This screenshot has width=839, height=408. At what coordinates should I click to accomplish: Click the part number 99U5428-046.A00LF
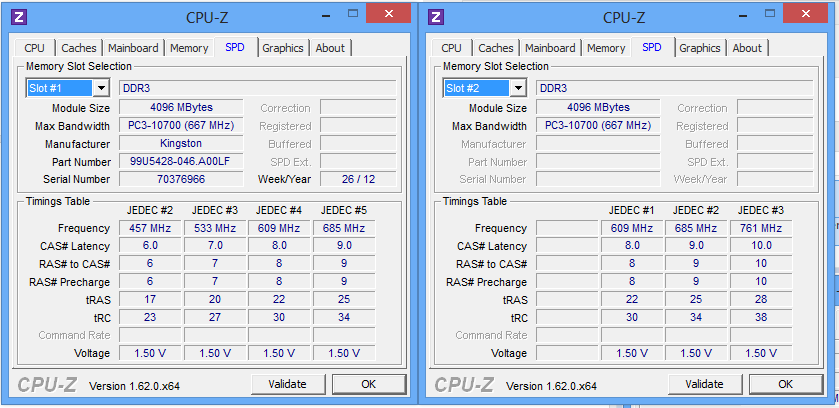181,161
